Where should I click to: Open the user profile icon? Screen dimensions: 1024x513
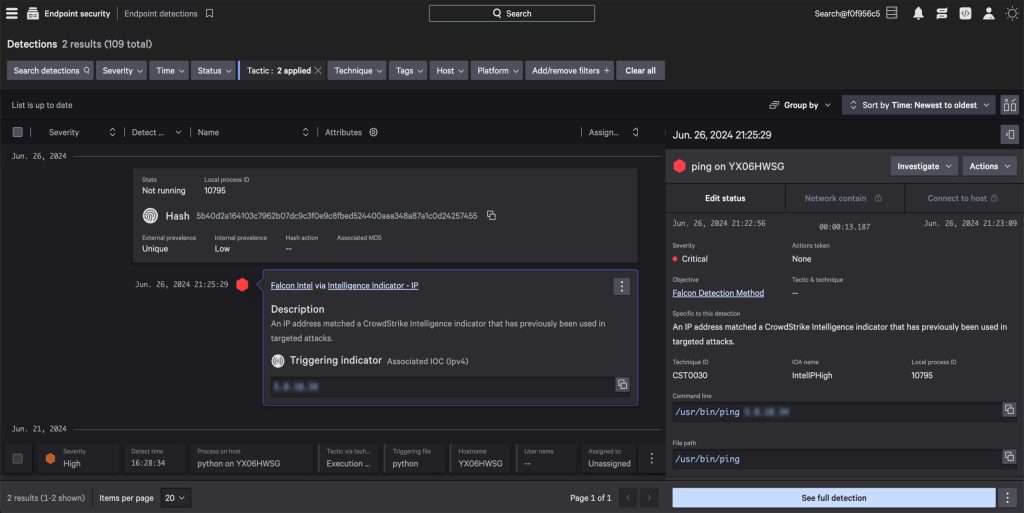click(x=989, y=13)
